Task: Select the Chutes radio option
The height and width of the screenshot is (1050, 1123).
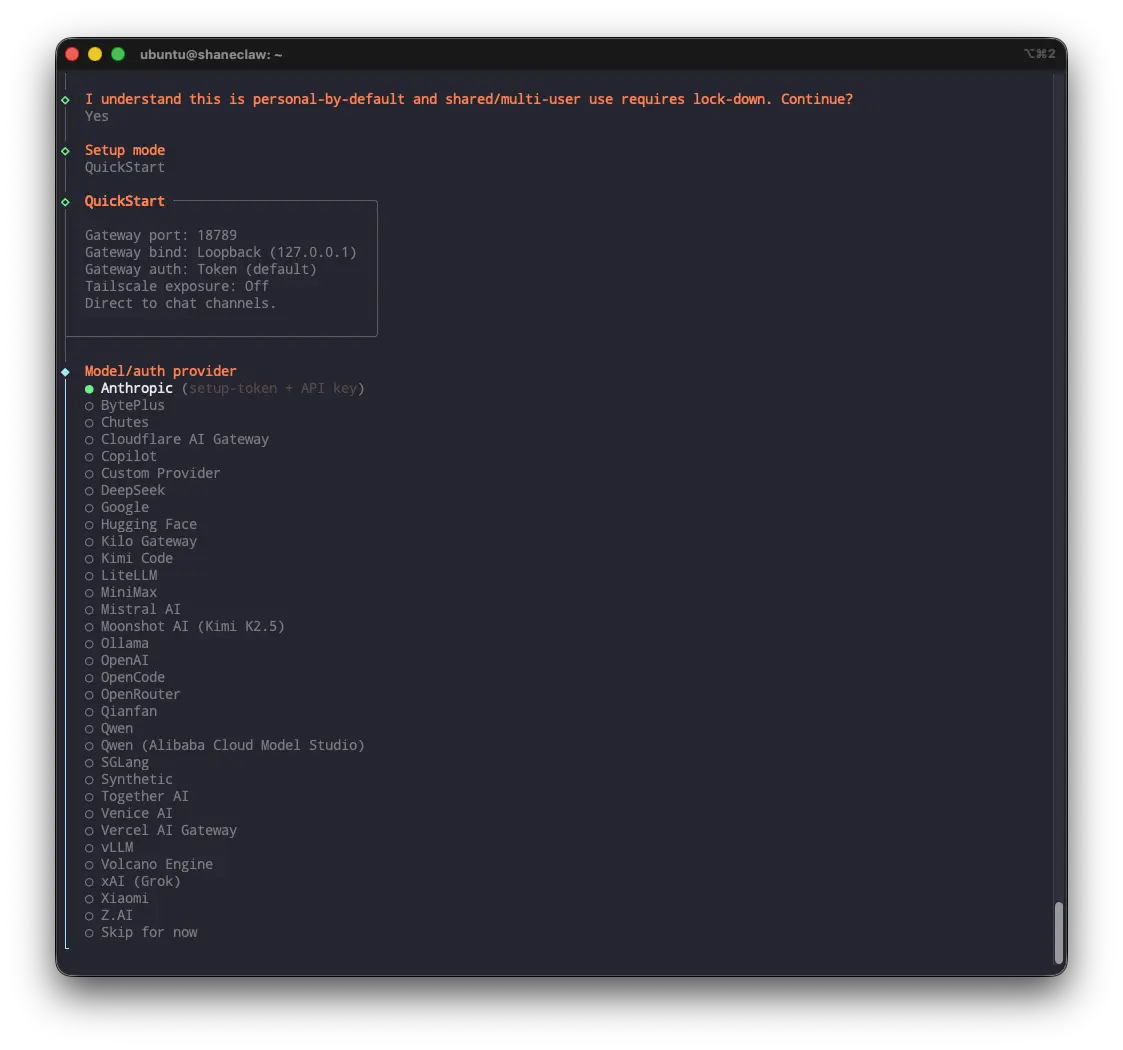Action: click(x=117, y=423)
